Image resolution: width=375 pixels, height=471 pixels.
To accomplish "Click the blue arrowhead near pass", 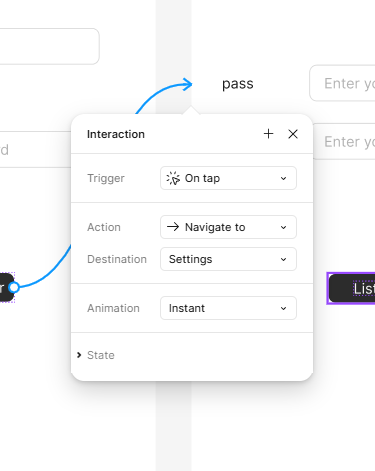I will click(188, 84).
